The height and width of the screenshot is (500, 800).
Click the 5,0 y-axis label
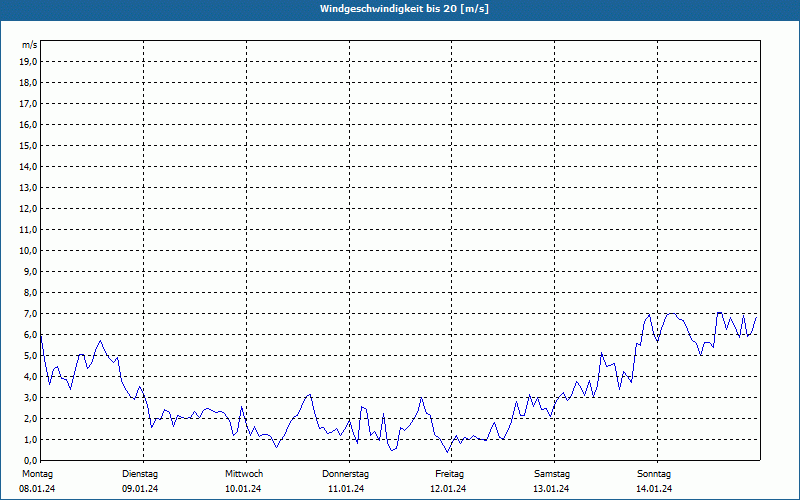[x=30, y=356]
